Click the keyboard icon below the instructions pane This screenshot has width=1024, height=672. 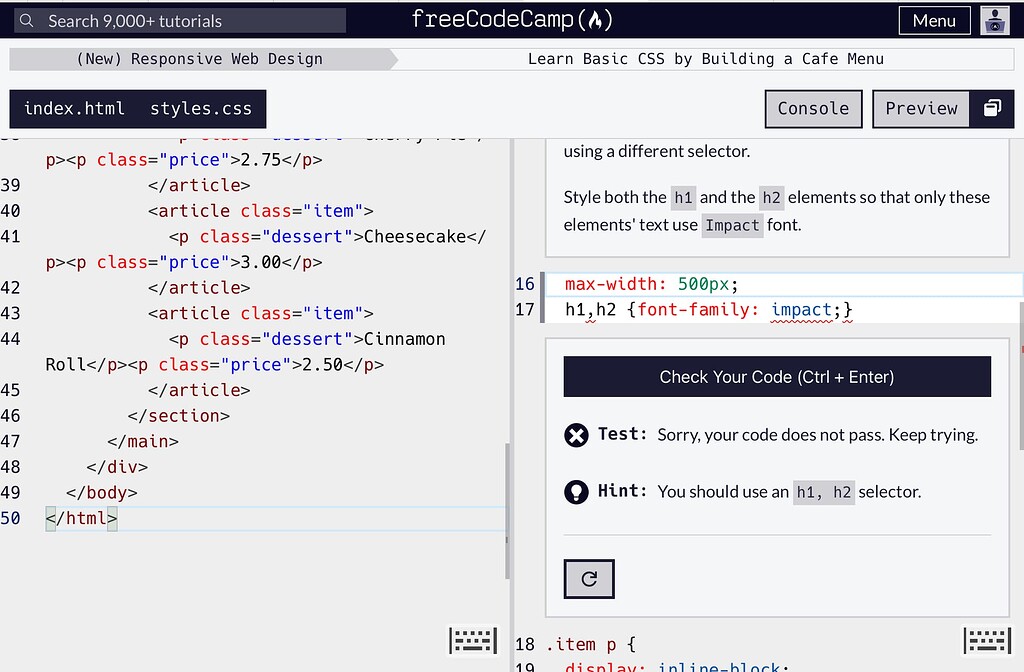pos(986,640)
